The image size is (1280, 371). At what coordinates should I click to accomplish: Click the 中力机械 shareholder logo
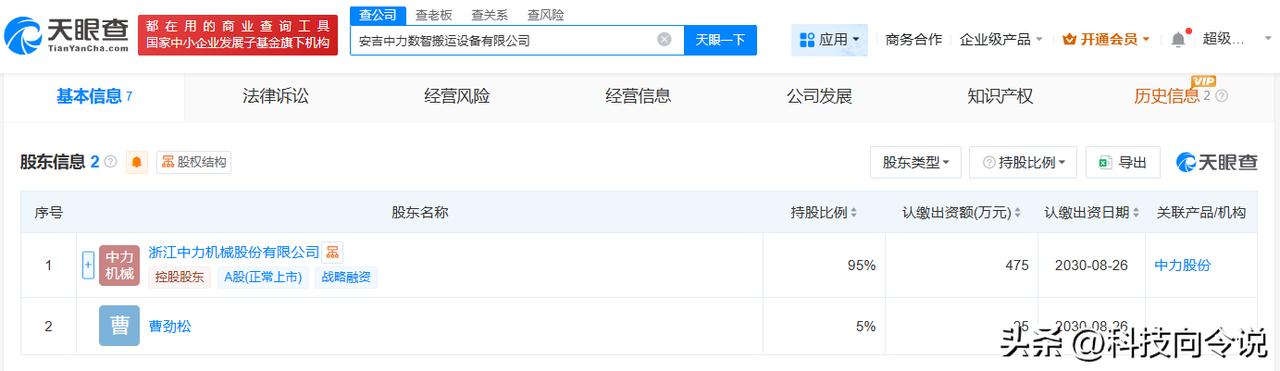tap(119, 265)
